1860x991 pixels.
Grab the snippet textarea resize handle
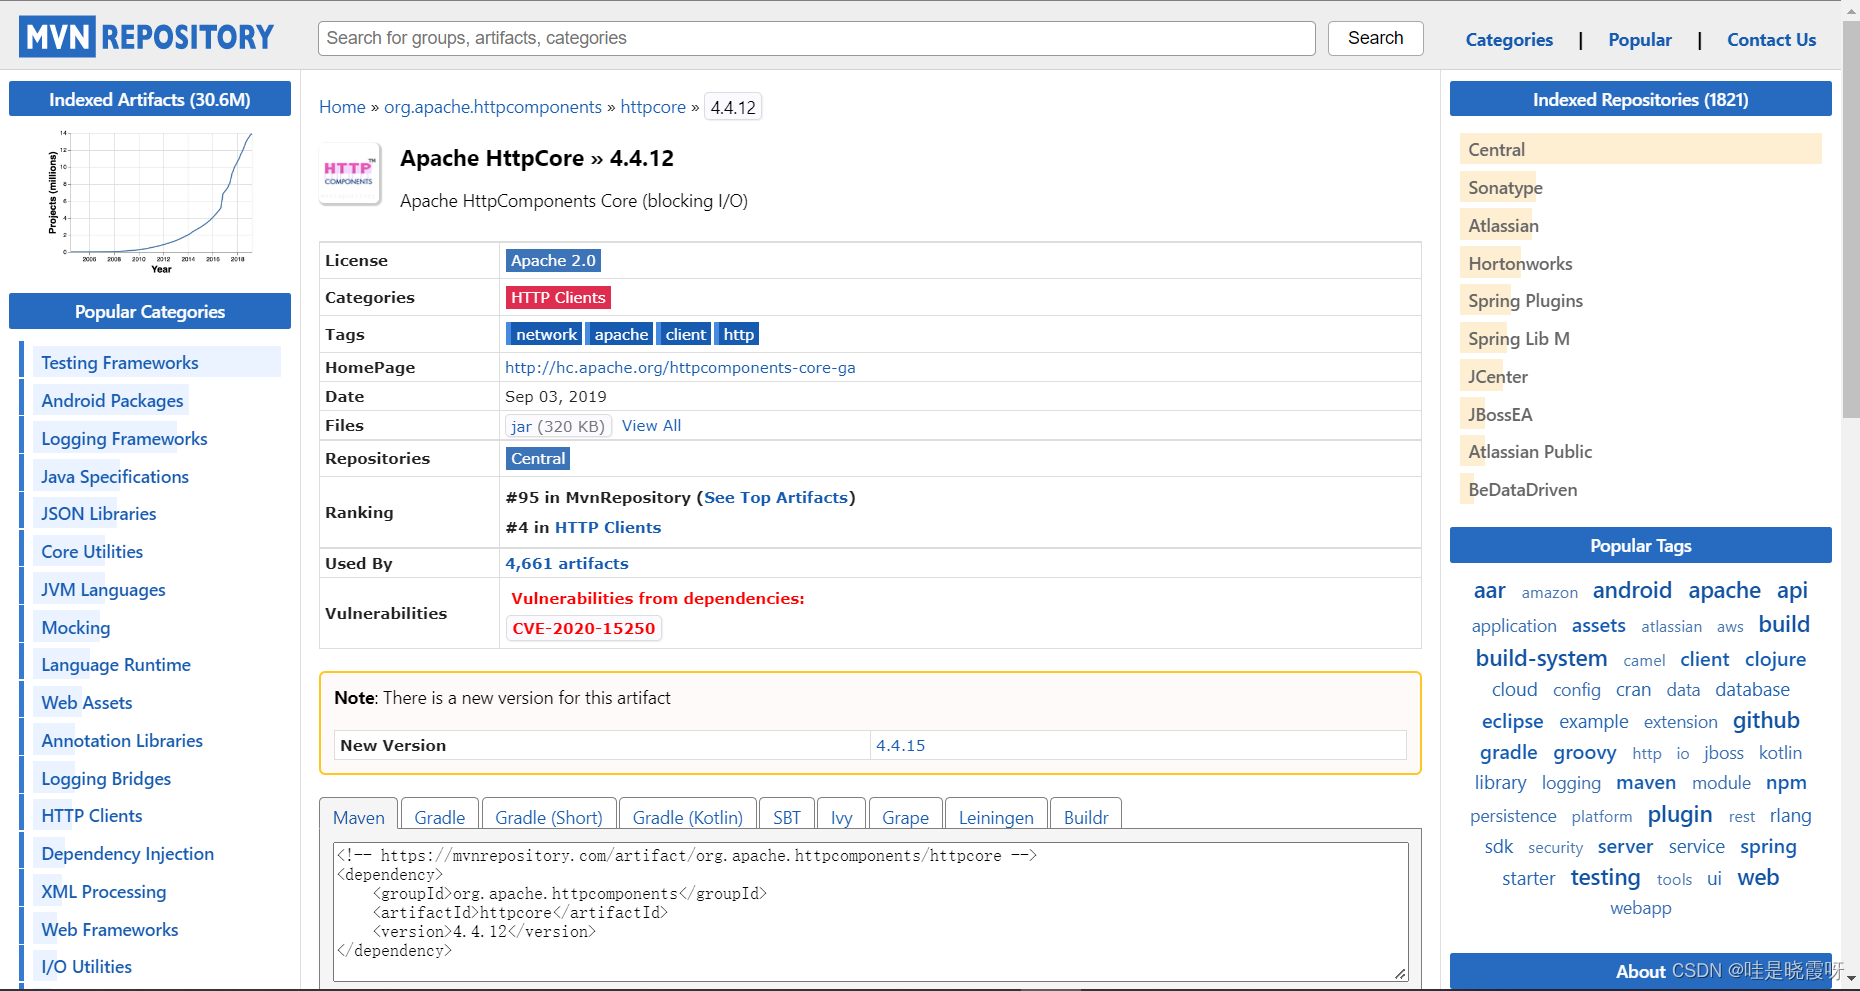coord(1400,973)
